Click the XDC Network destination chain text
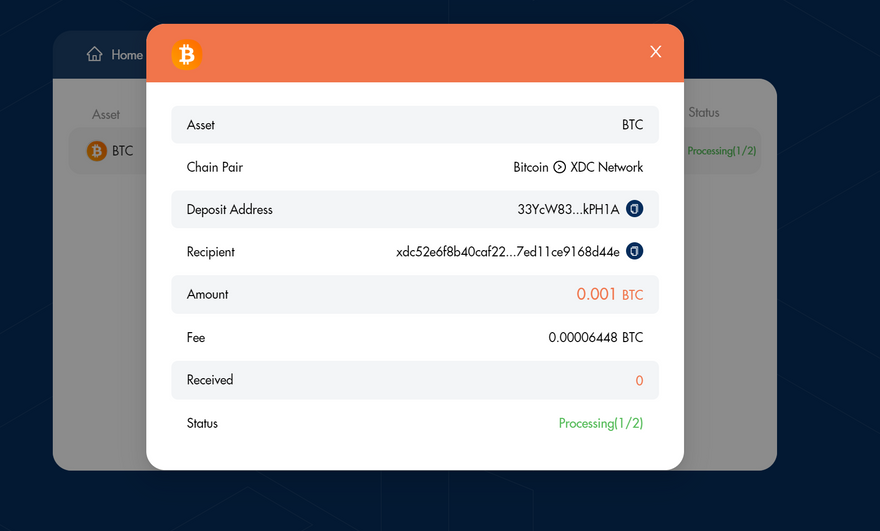 pyautogui.click(x=606, y=167)
